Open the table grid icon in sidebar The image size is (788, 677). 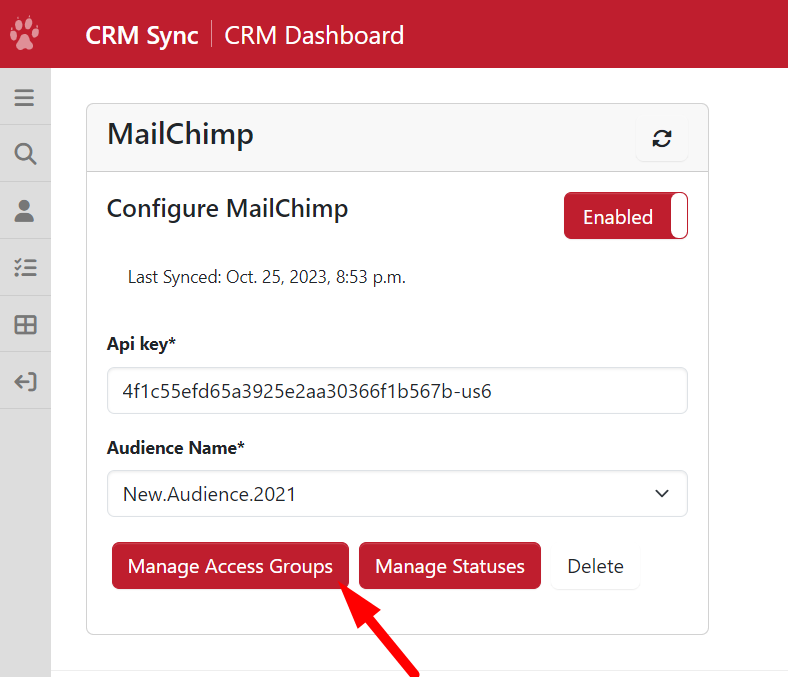tap(25, 325)
